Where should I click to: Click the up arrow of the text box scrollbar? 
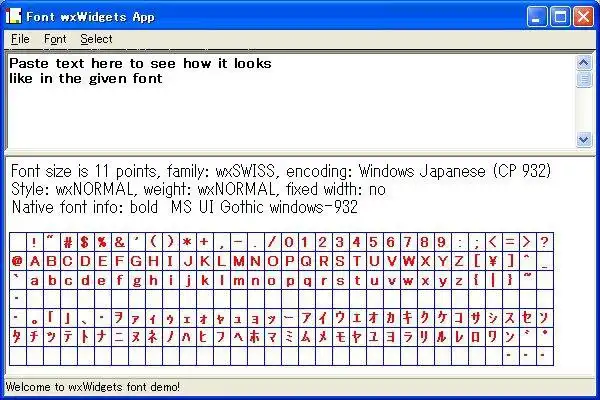point(584,62)
